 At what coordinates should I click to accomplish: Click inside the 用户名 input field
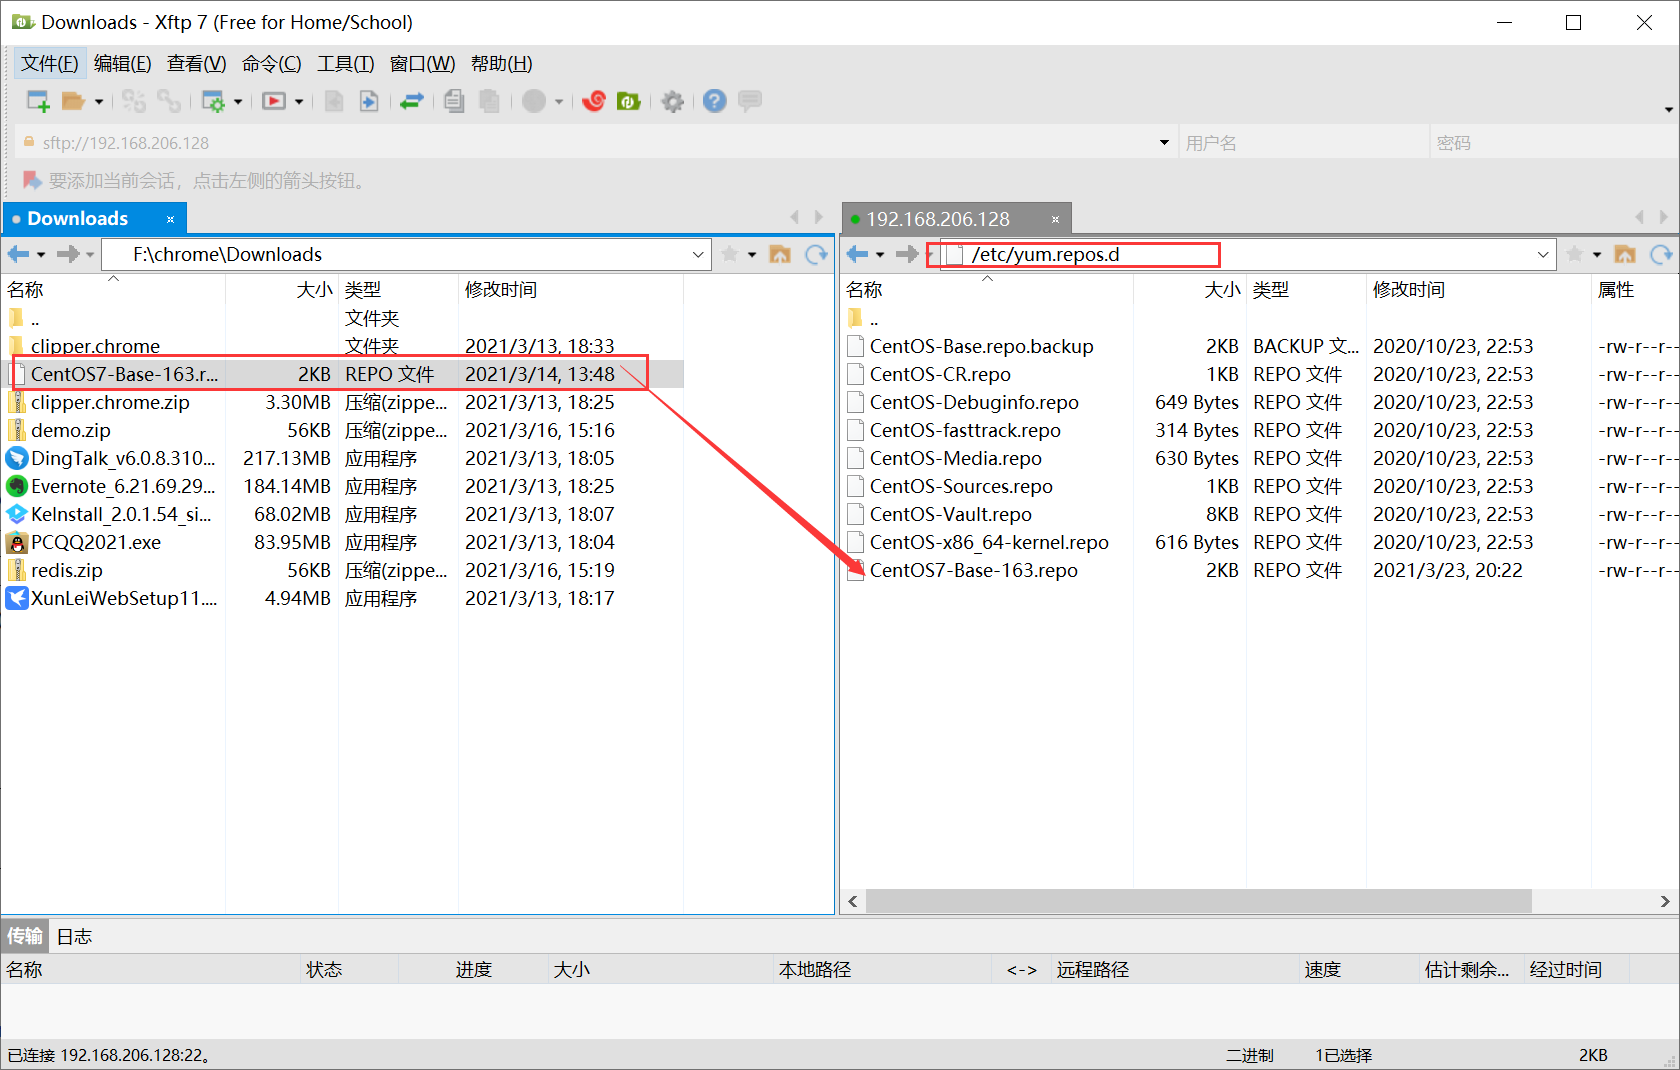(x=1300, y=141)
